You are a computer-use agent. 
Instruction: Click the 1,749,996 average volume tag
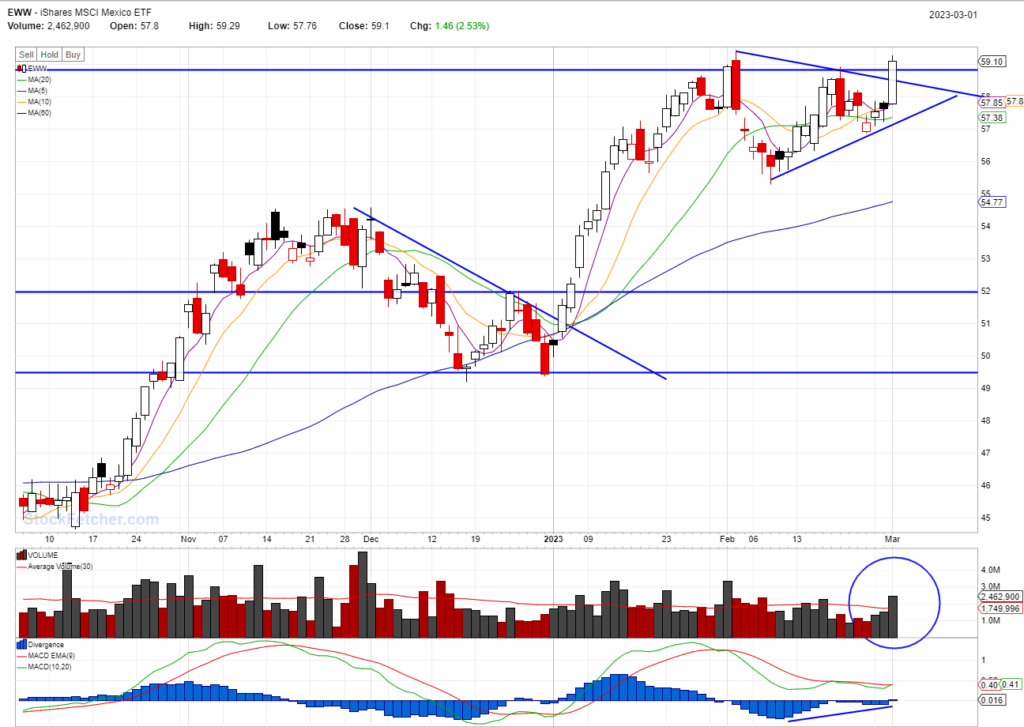998,608
